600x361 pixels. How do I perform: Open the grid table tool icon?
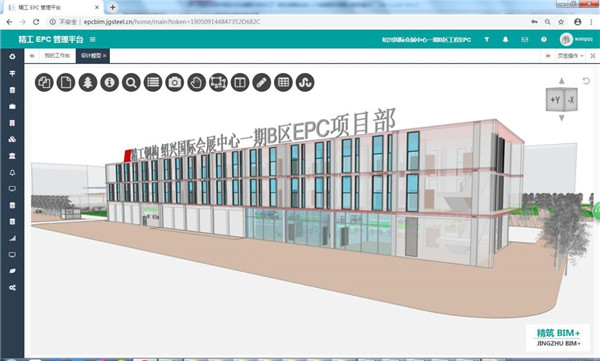[284, 82]
